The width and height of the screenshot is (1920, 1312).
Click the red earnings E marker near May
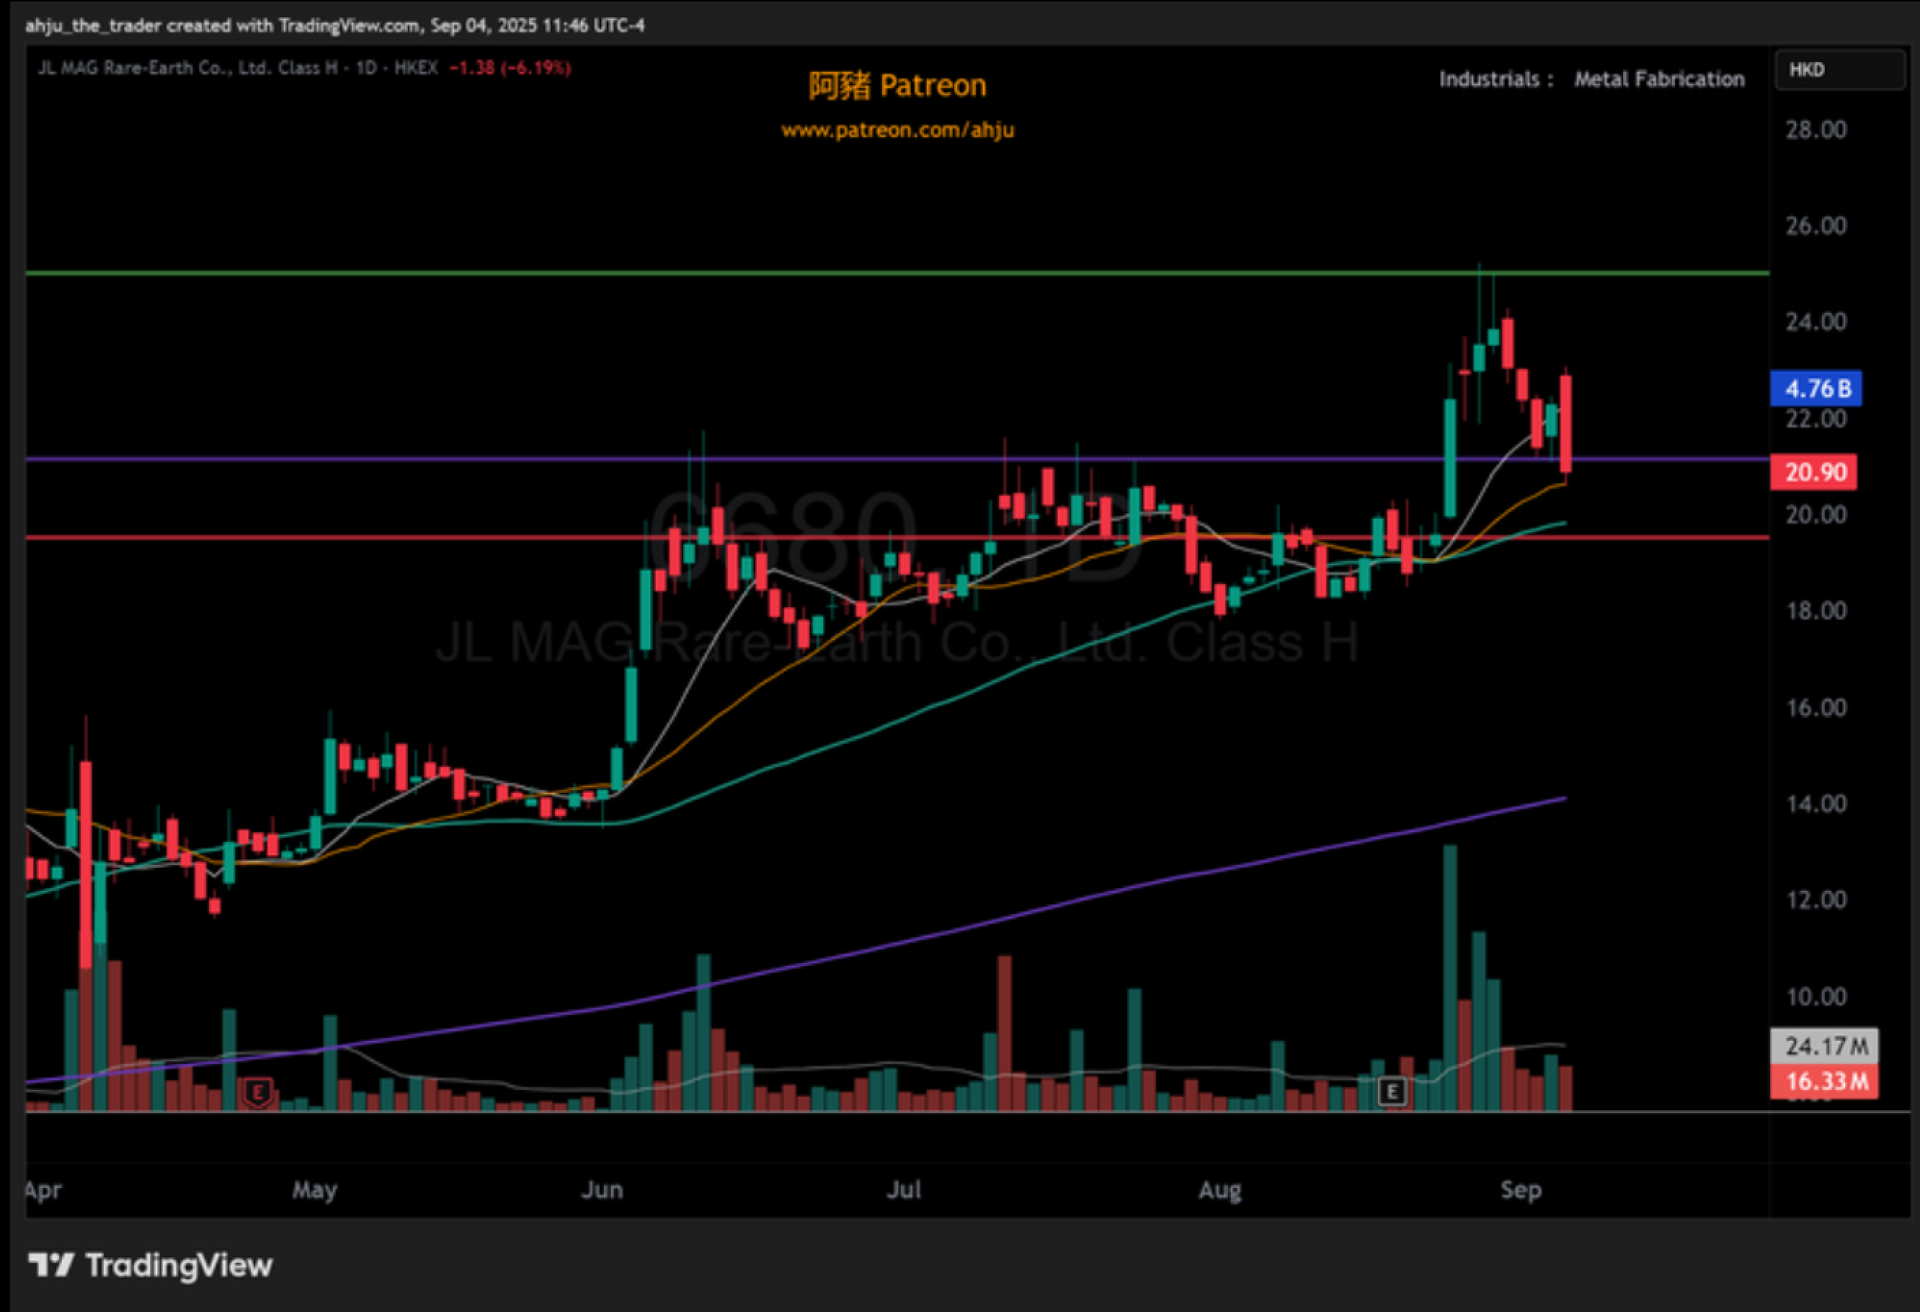click(x=257, y=1092)
